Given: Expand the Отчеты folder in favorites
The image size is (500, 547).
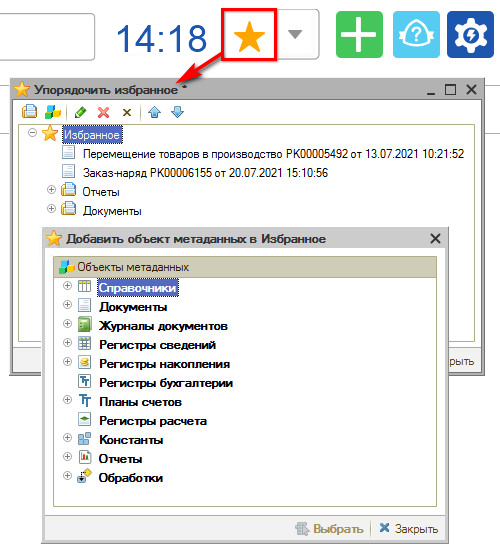Looking at the screenshot, I should click(x=51, y=189).
